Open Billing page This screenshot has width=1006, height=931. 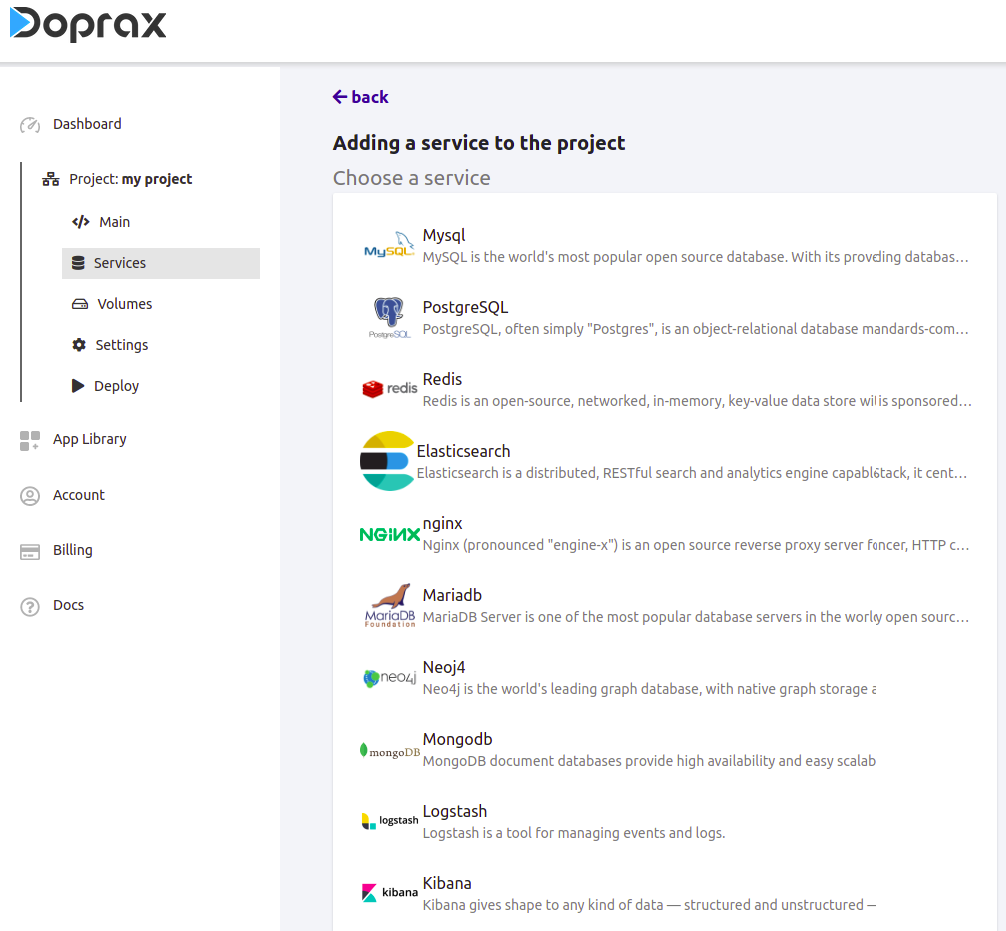[72, 551]
